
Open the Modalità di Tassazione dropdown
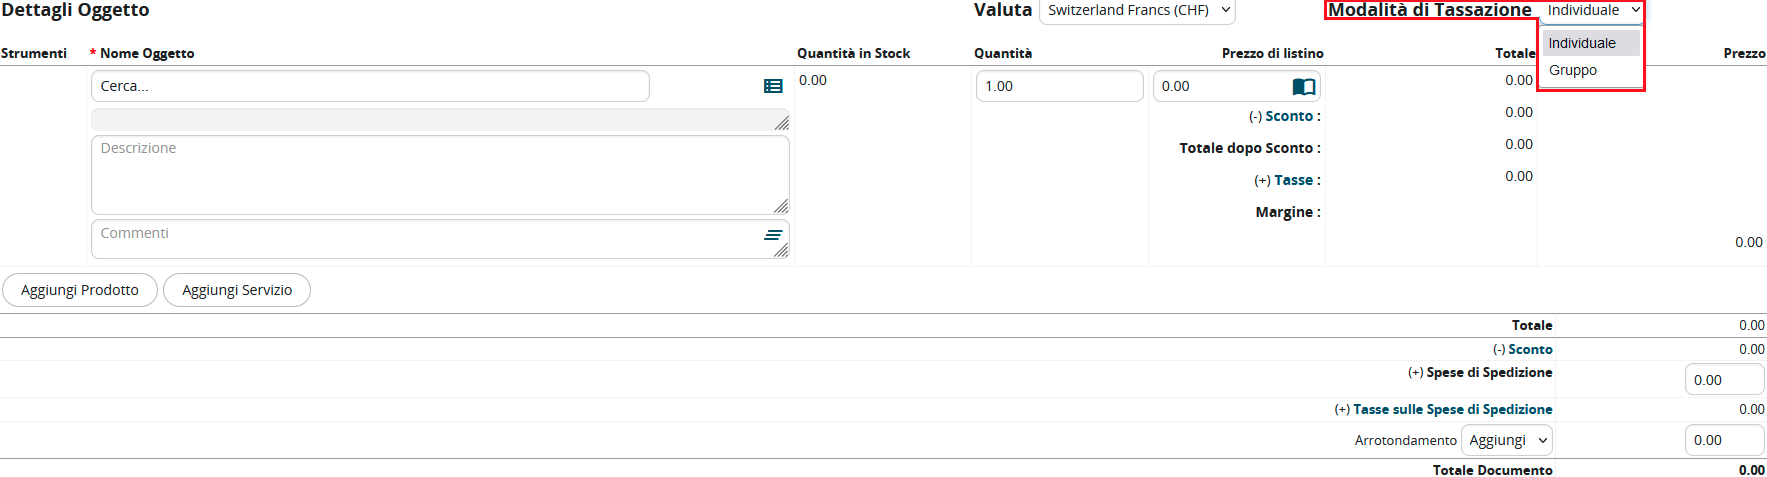tap(1592, 11)
